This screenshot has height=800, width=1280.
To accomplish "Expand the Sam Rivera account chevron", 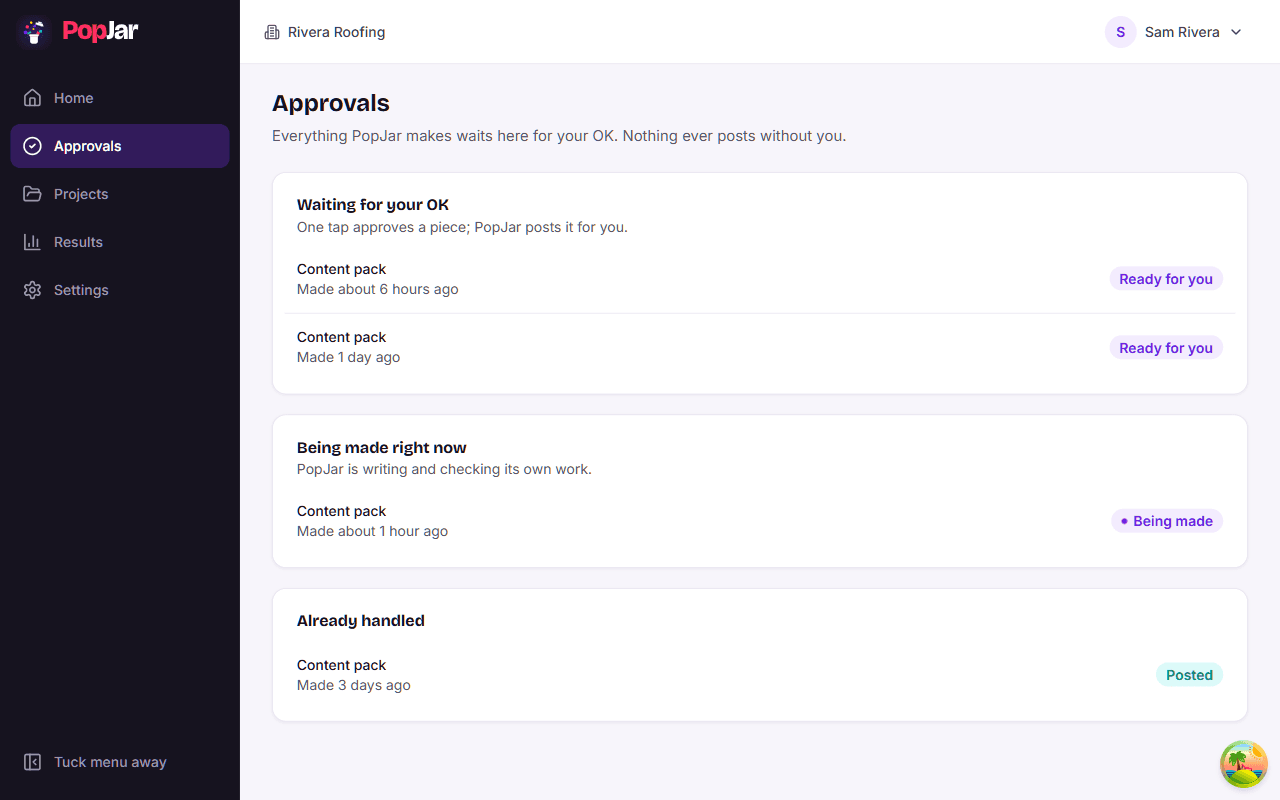I will click(1236, 32).
